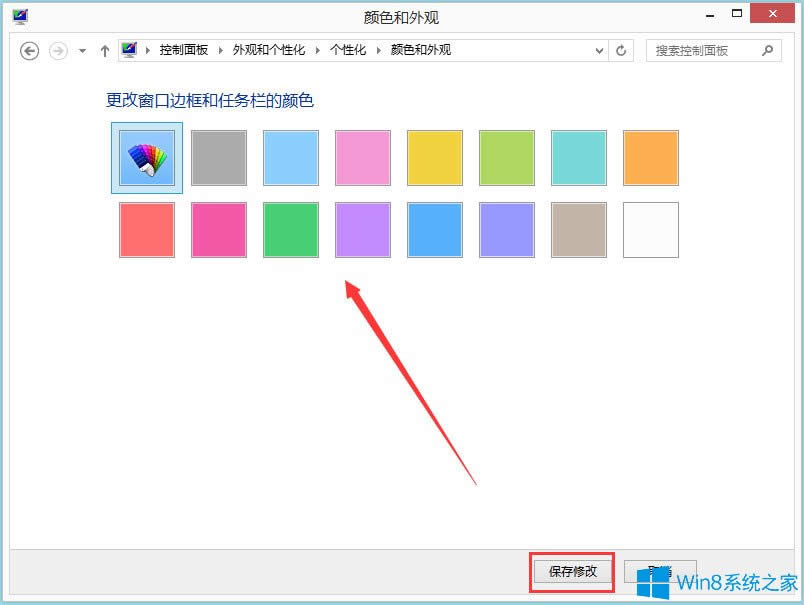This screenshot has width=804, height=605.
Task: Navigate to 个性化 in the breadcrumb
Action: click(345, 49)
